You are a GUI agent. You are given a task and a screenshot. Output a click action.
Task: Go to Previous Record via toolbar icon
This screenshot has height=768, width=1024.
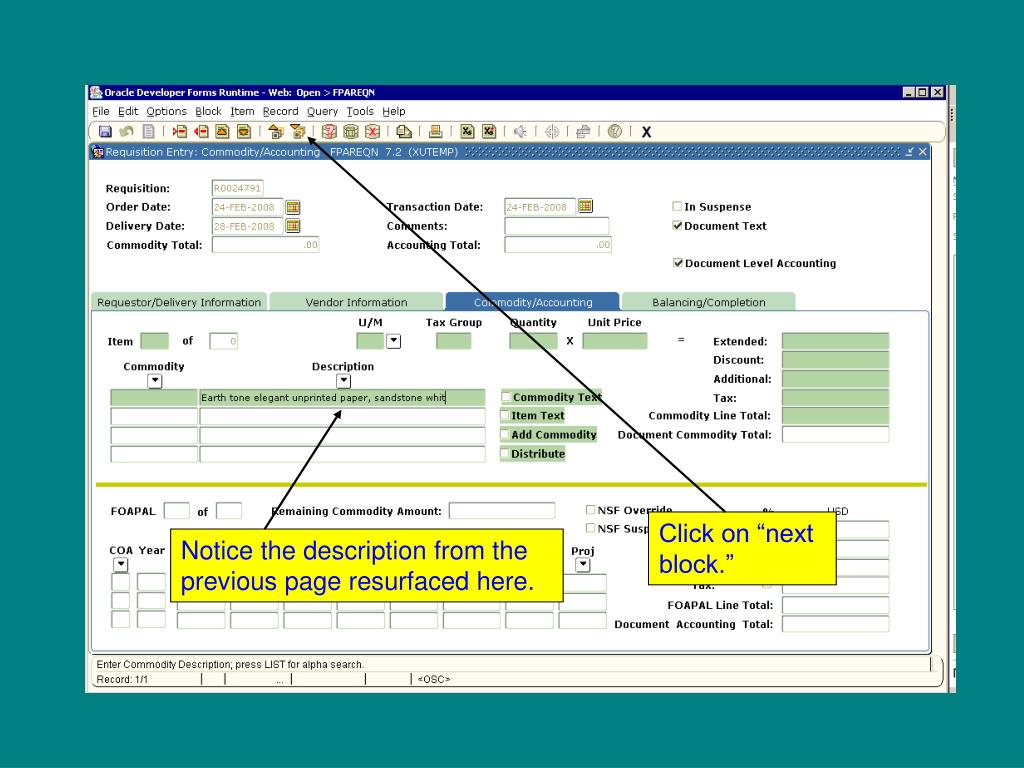click(223, 131)
